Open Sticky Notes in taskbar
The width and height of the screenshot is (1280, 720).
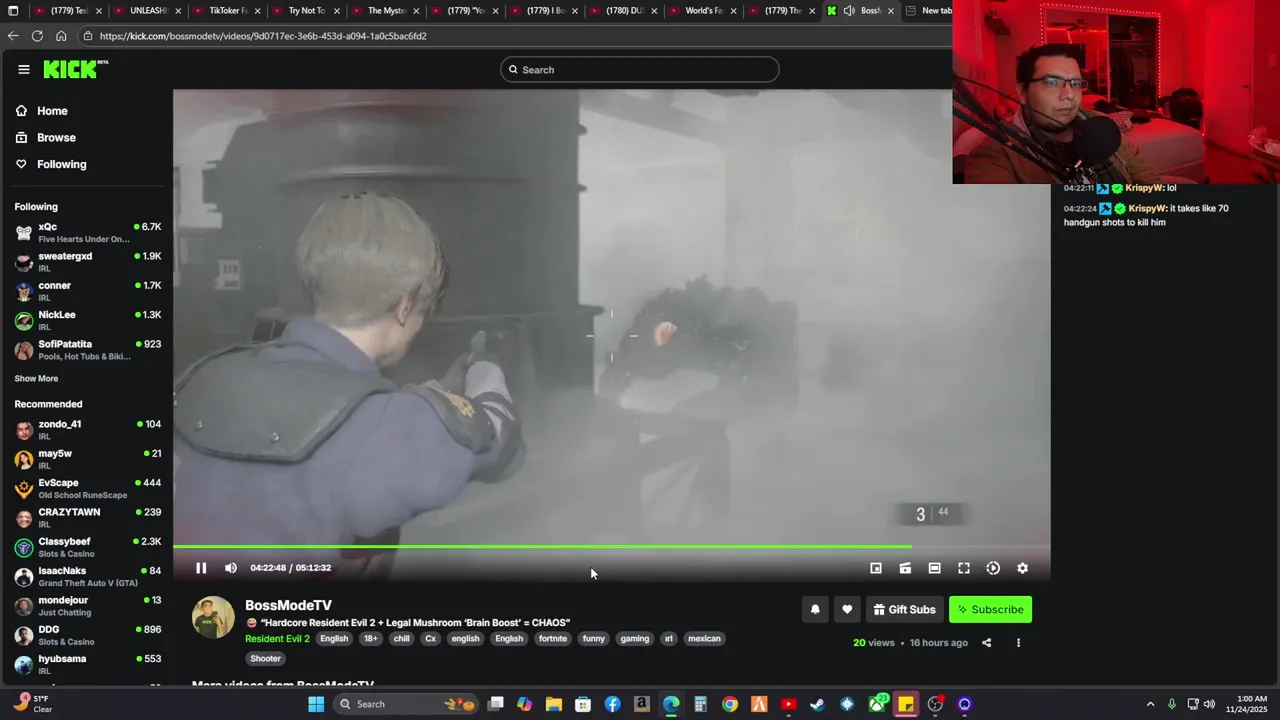tap(906, 704)
